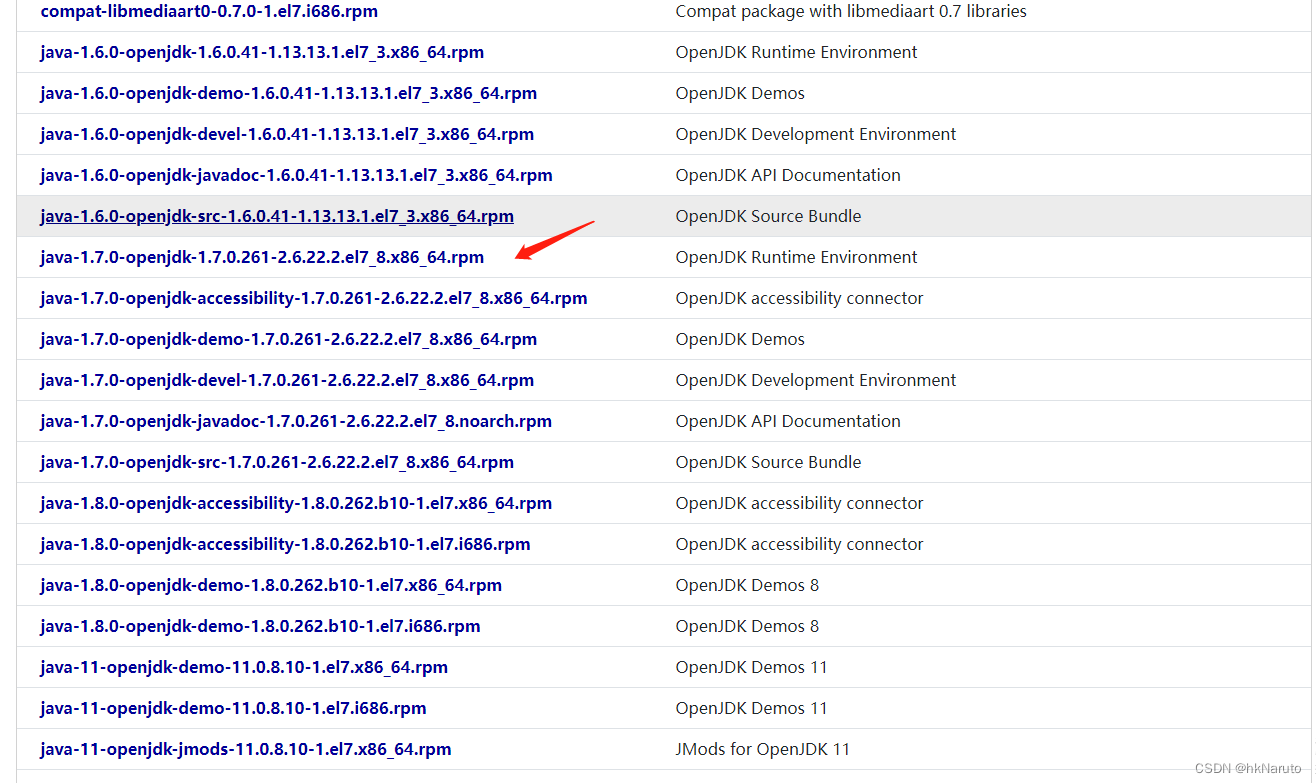The image size is (1316, 783).
Task: Select 'OpenJDK Development Environment' in java-1.6.0-devel row
Action: (816, 134)
